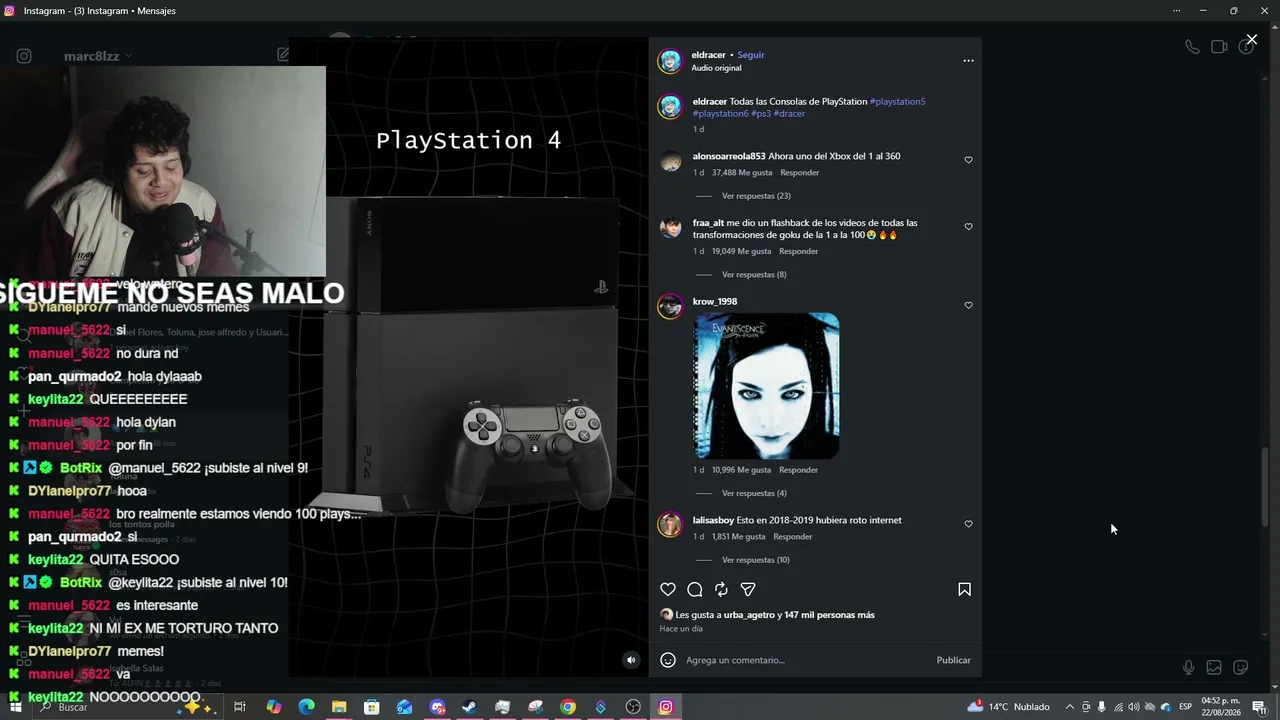Click the Instagram logo in the sidebar

coord(24,56)
